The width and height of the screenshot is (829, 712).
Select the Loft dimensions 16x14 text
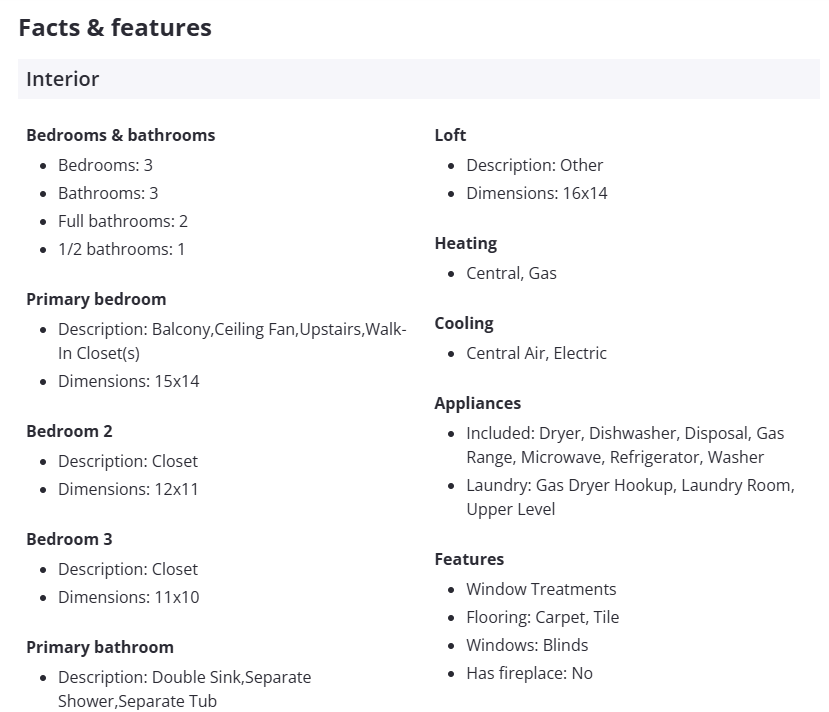(x=536, y=193)
